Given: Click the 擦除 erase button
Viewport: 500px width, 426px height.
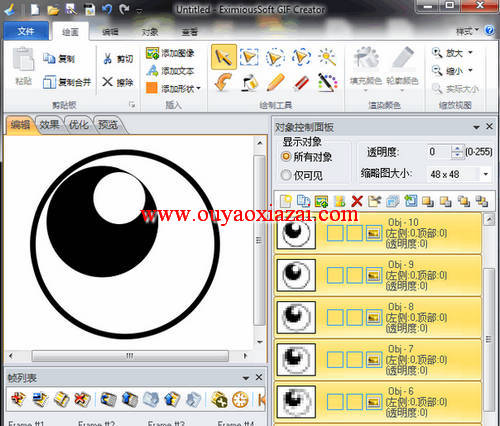Looking at the screenshot, I should tap(118, 82).
